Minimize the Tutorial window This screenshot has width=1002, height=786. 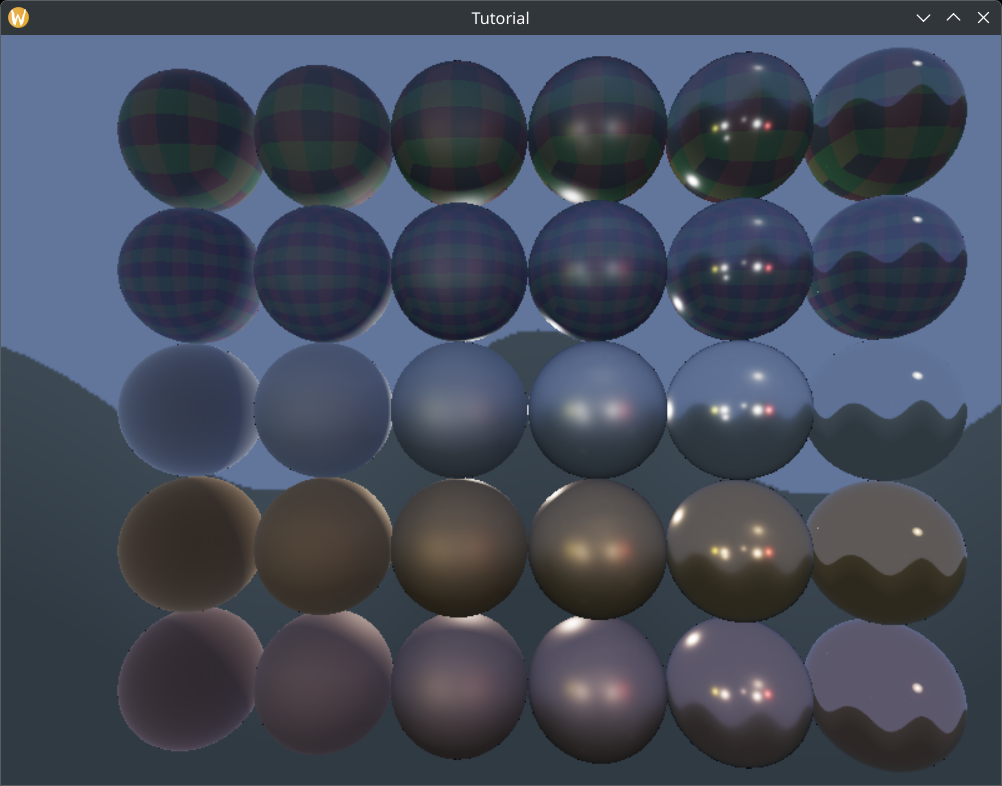[x=923, y=17]
